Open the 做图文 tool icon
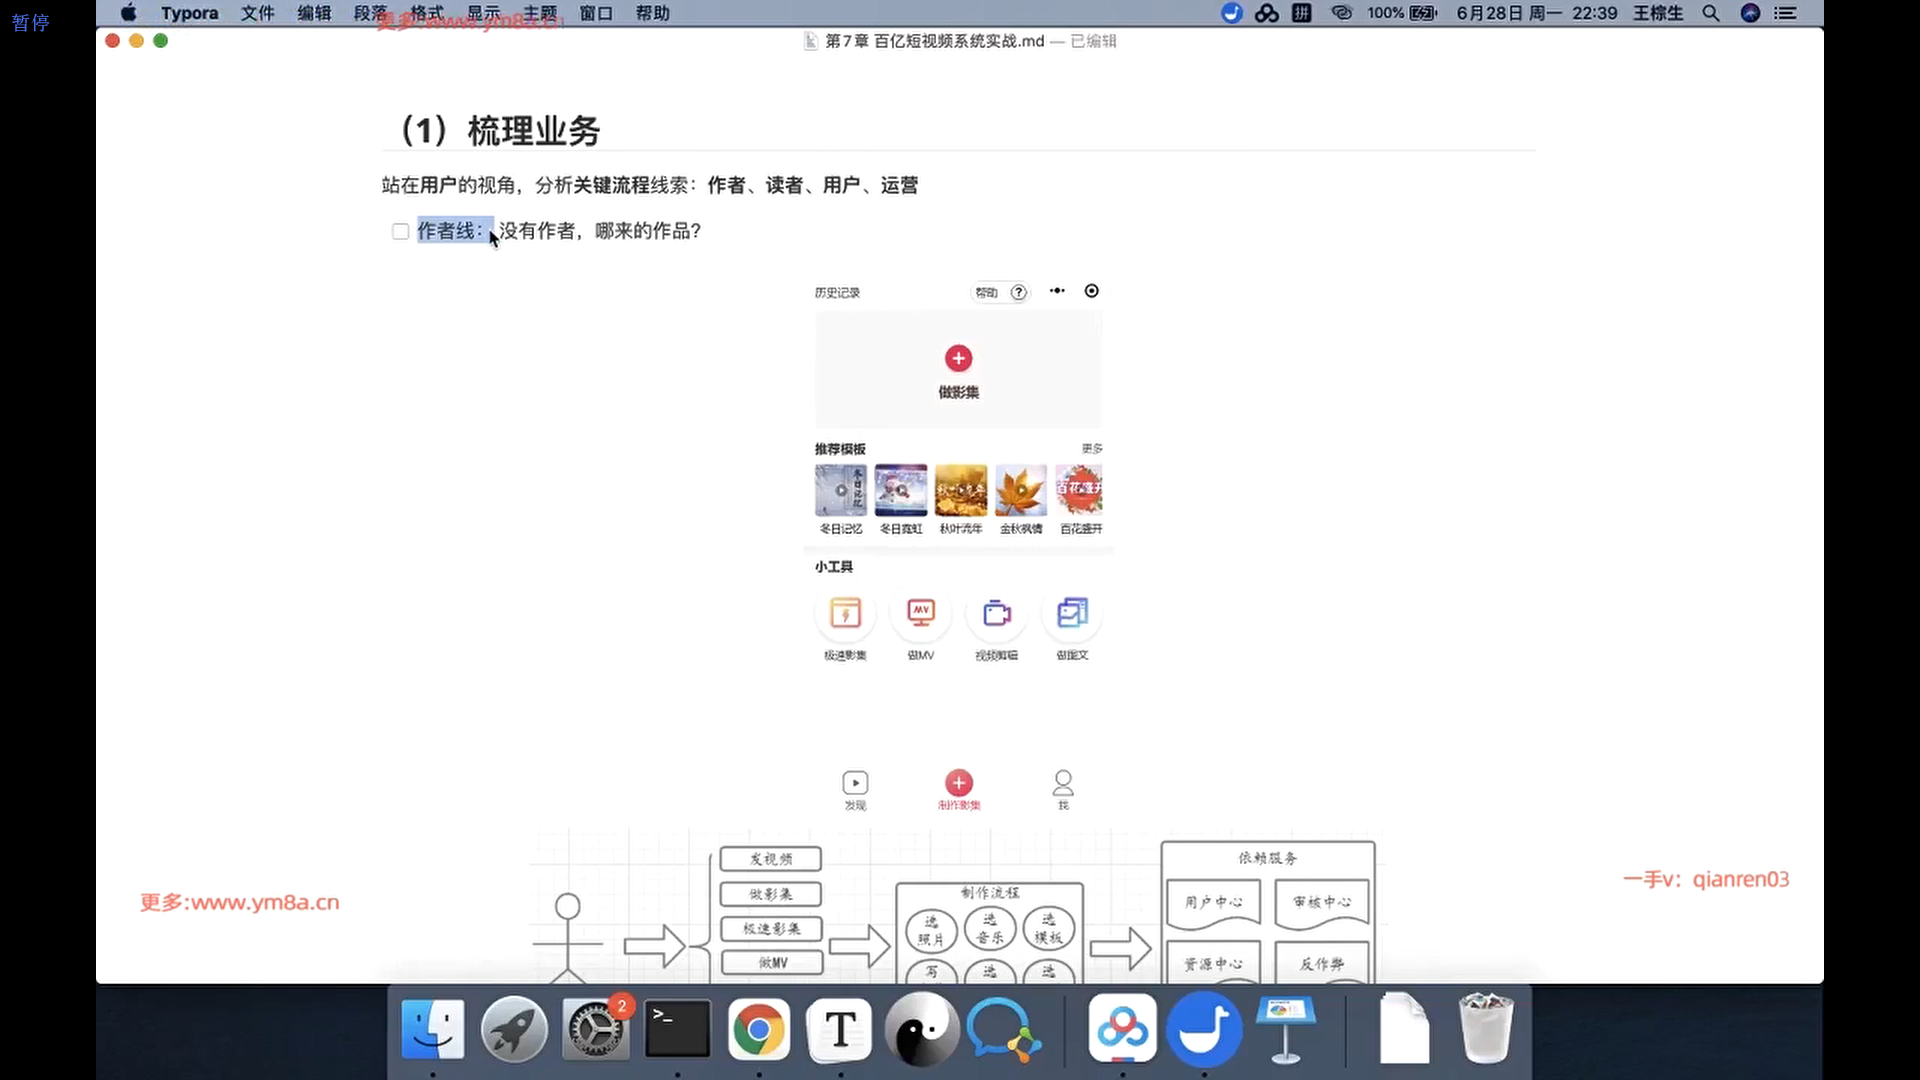The height and width of the screenshot is (1080, 1920). pyautogui.click(x=1072, y=613)
